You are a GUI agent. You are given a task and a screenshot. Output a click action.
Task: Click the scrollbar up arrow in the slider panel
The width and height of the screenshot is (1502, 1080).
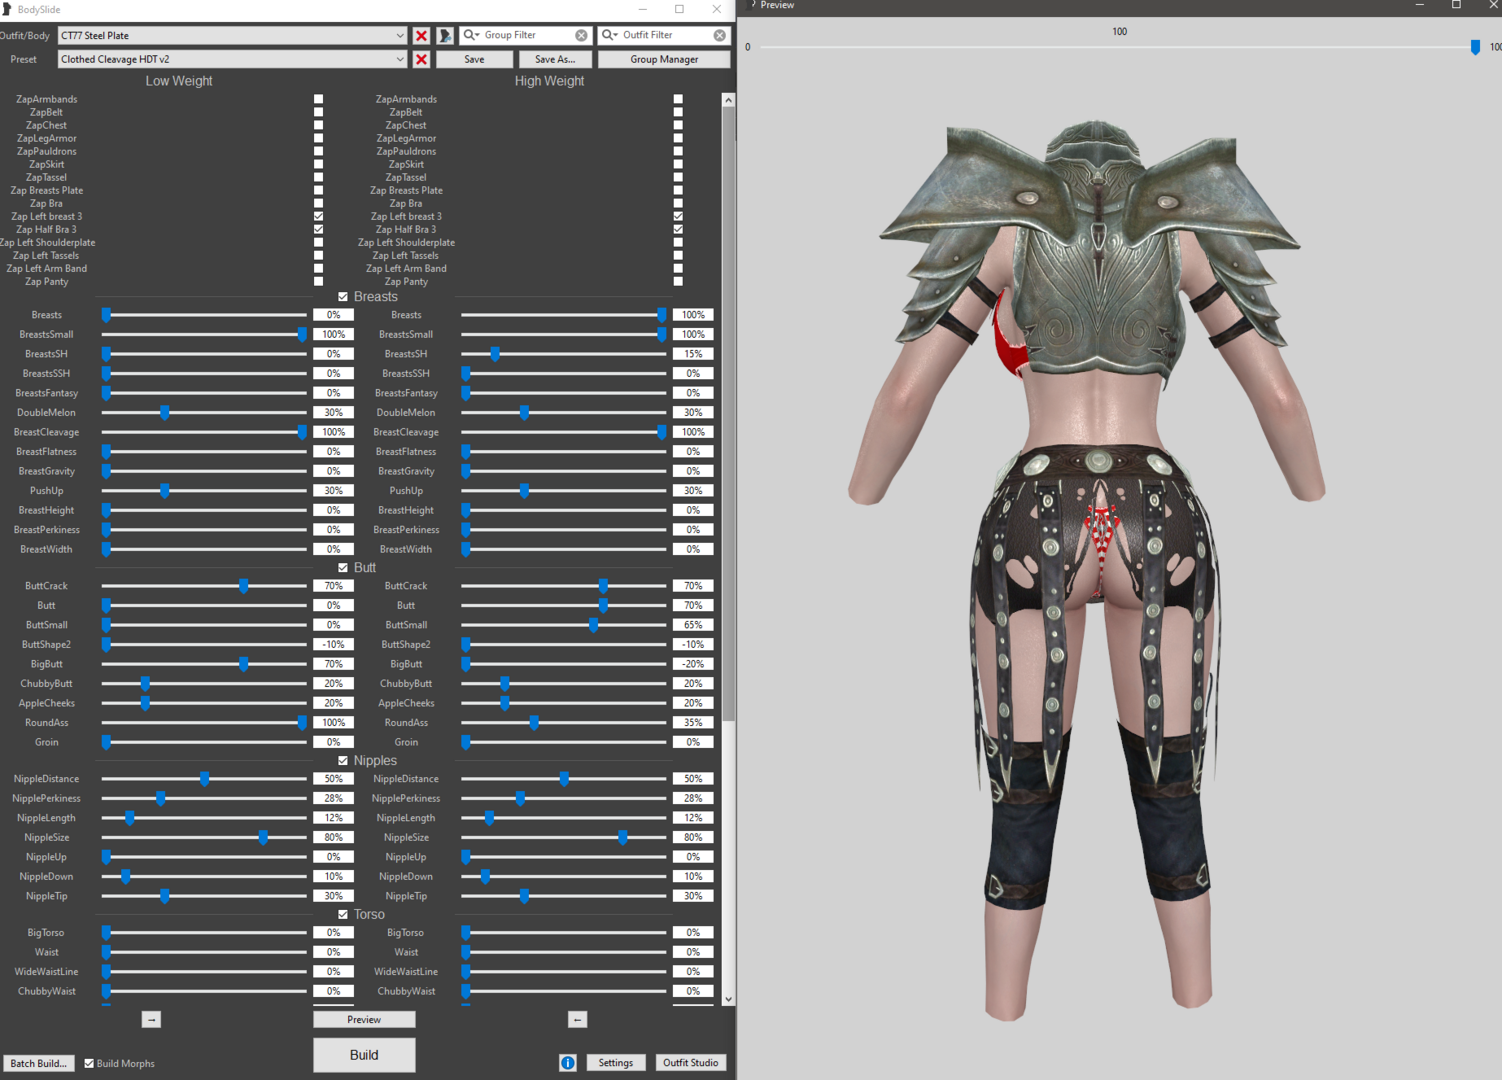pos(728,100)
